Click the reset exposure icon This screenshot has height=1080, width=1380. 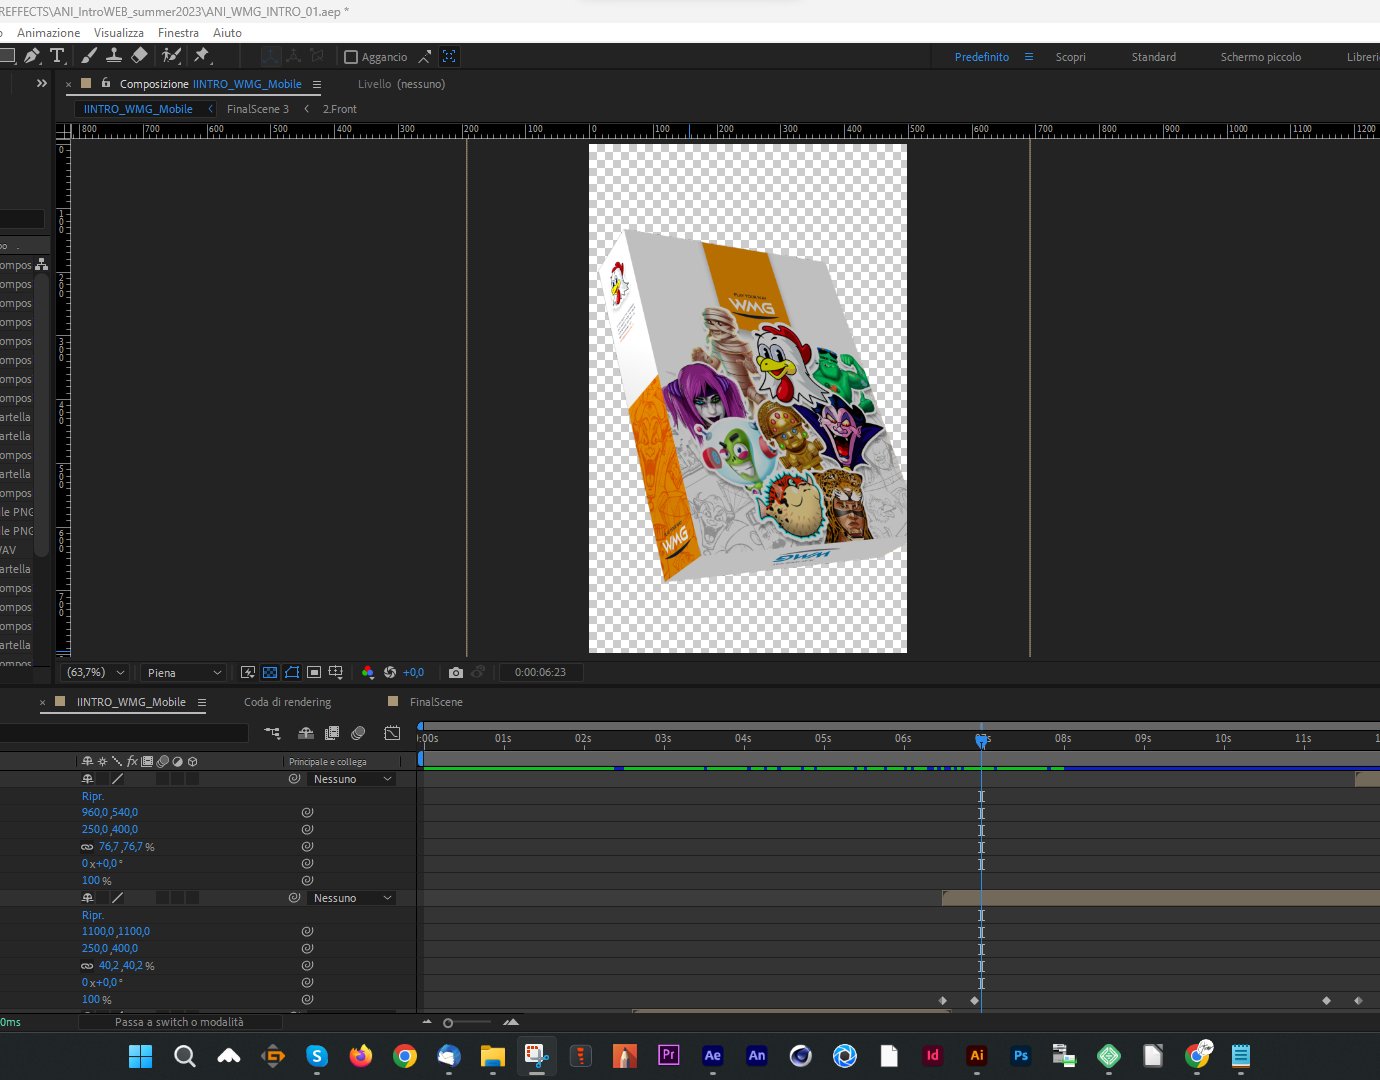point(390,672)
